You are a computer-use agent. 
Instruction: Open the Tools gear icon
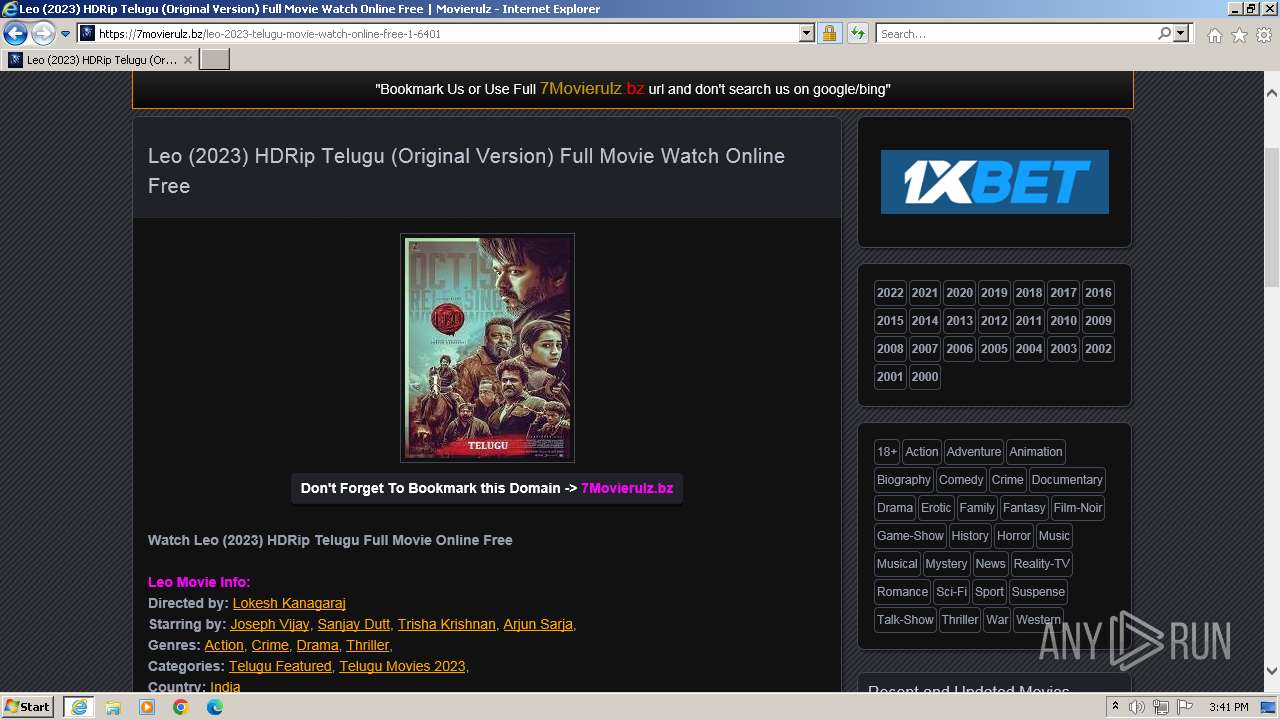[1264, 35]
